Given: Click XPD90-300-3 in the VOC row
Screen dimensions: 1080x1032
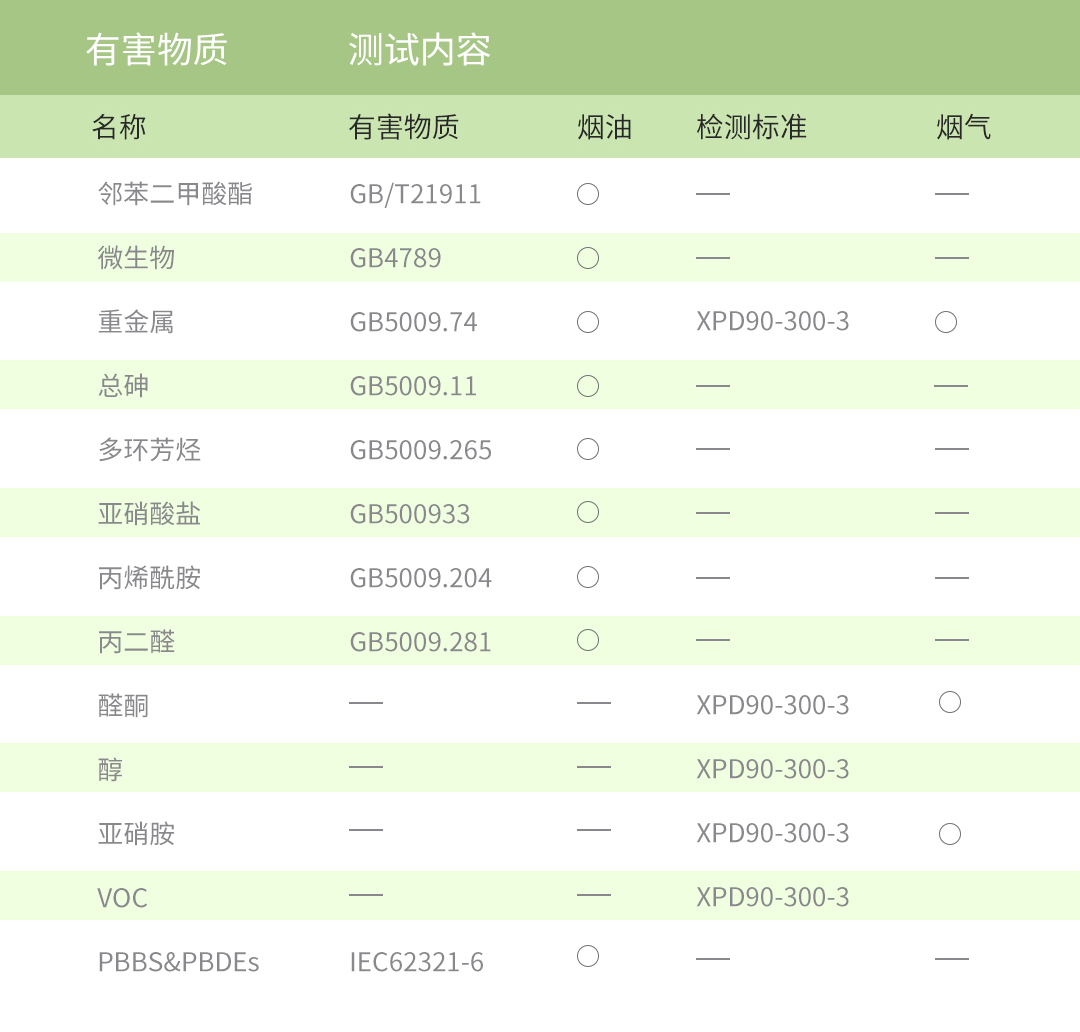Looking at the screenshot, I should (x=773, y=897).
